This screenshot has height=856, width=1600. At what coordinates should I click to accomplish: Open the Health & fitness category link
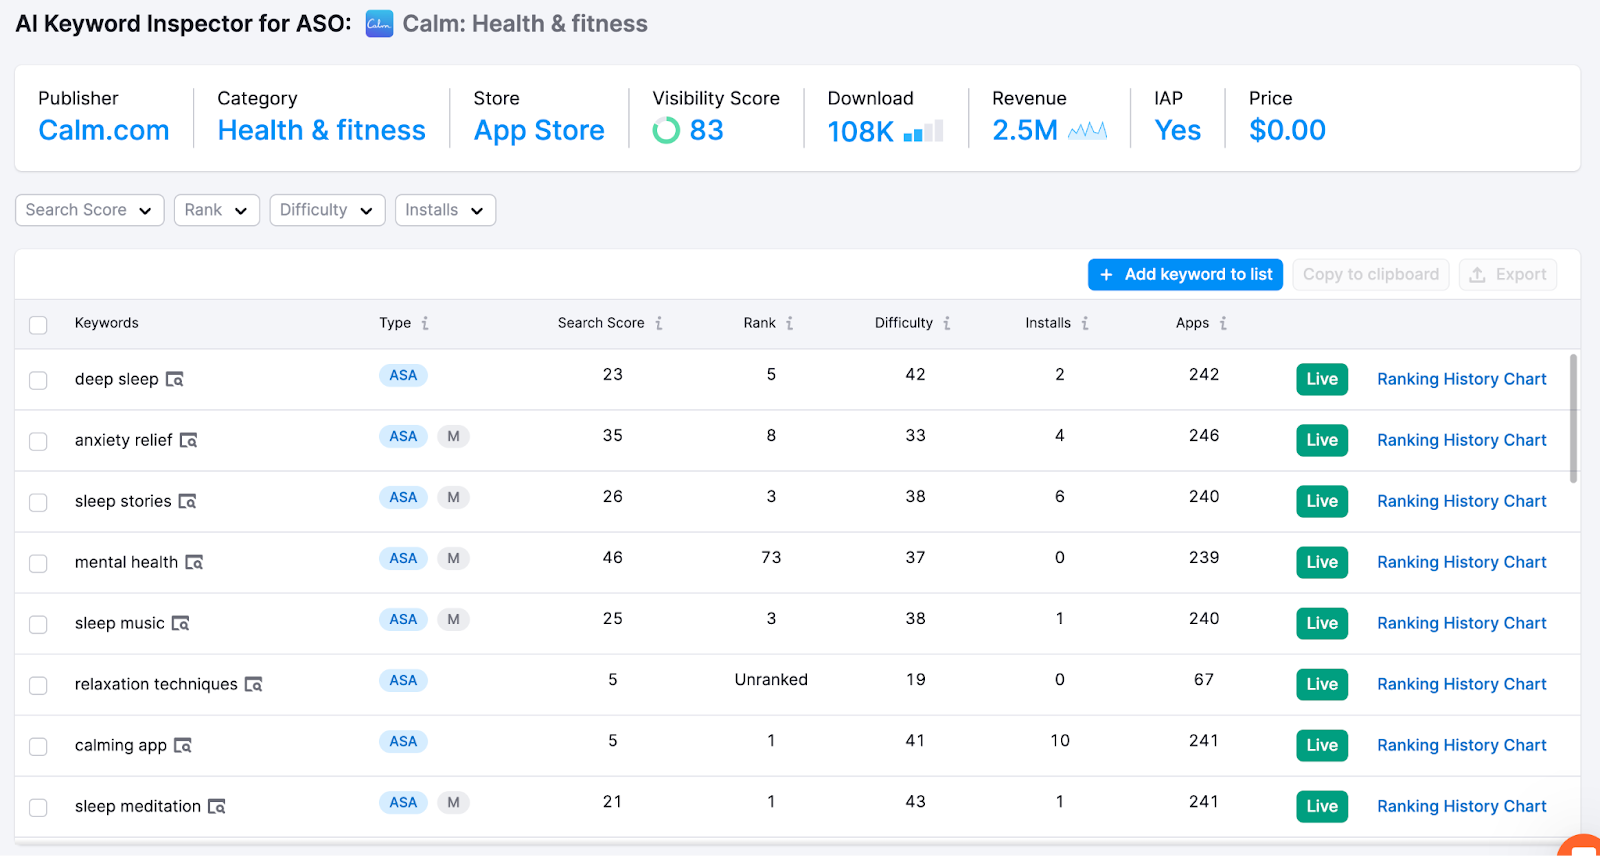click(322, 130)
